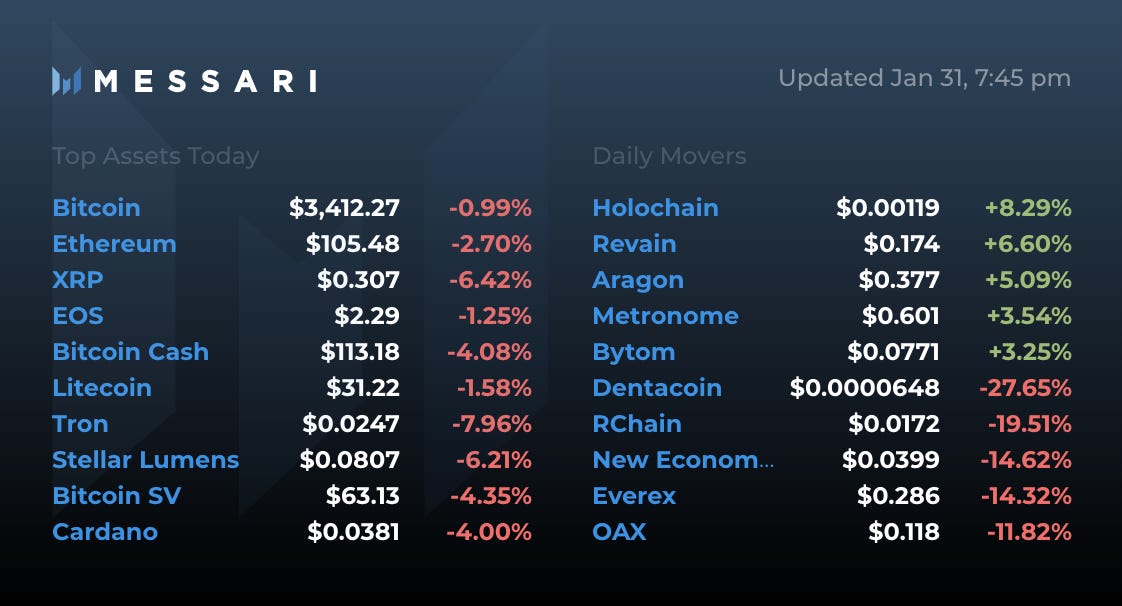Open the Bitcoin asset link

pos(96,208)
